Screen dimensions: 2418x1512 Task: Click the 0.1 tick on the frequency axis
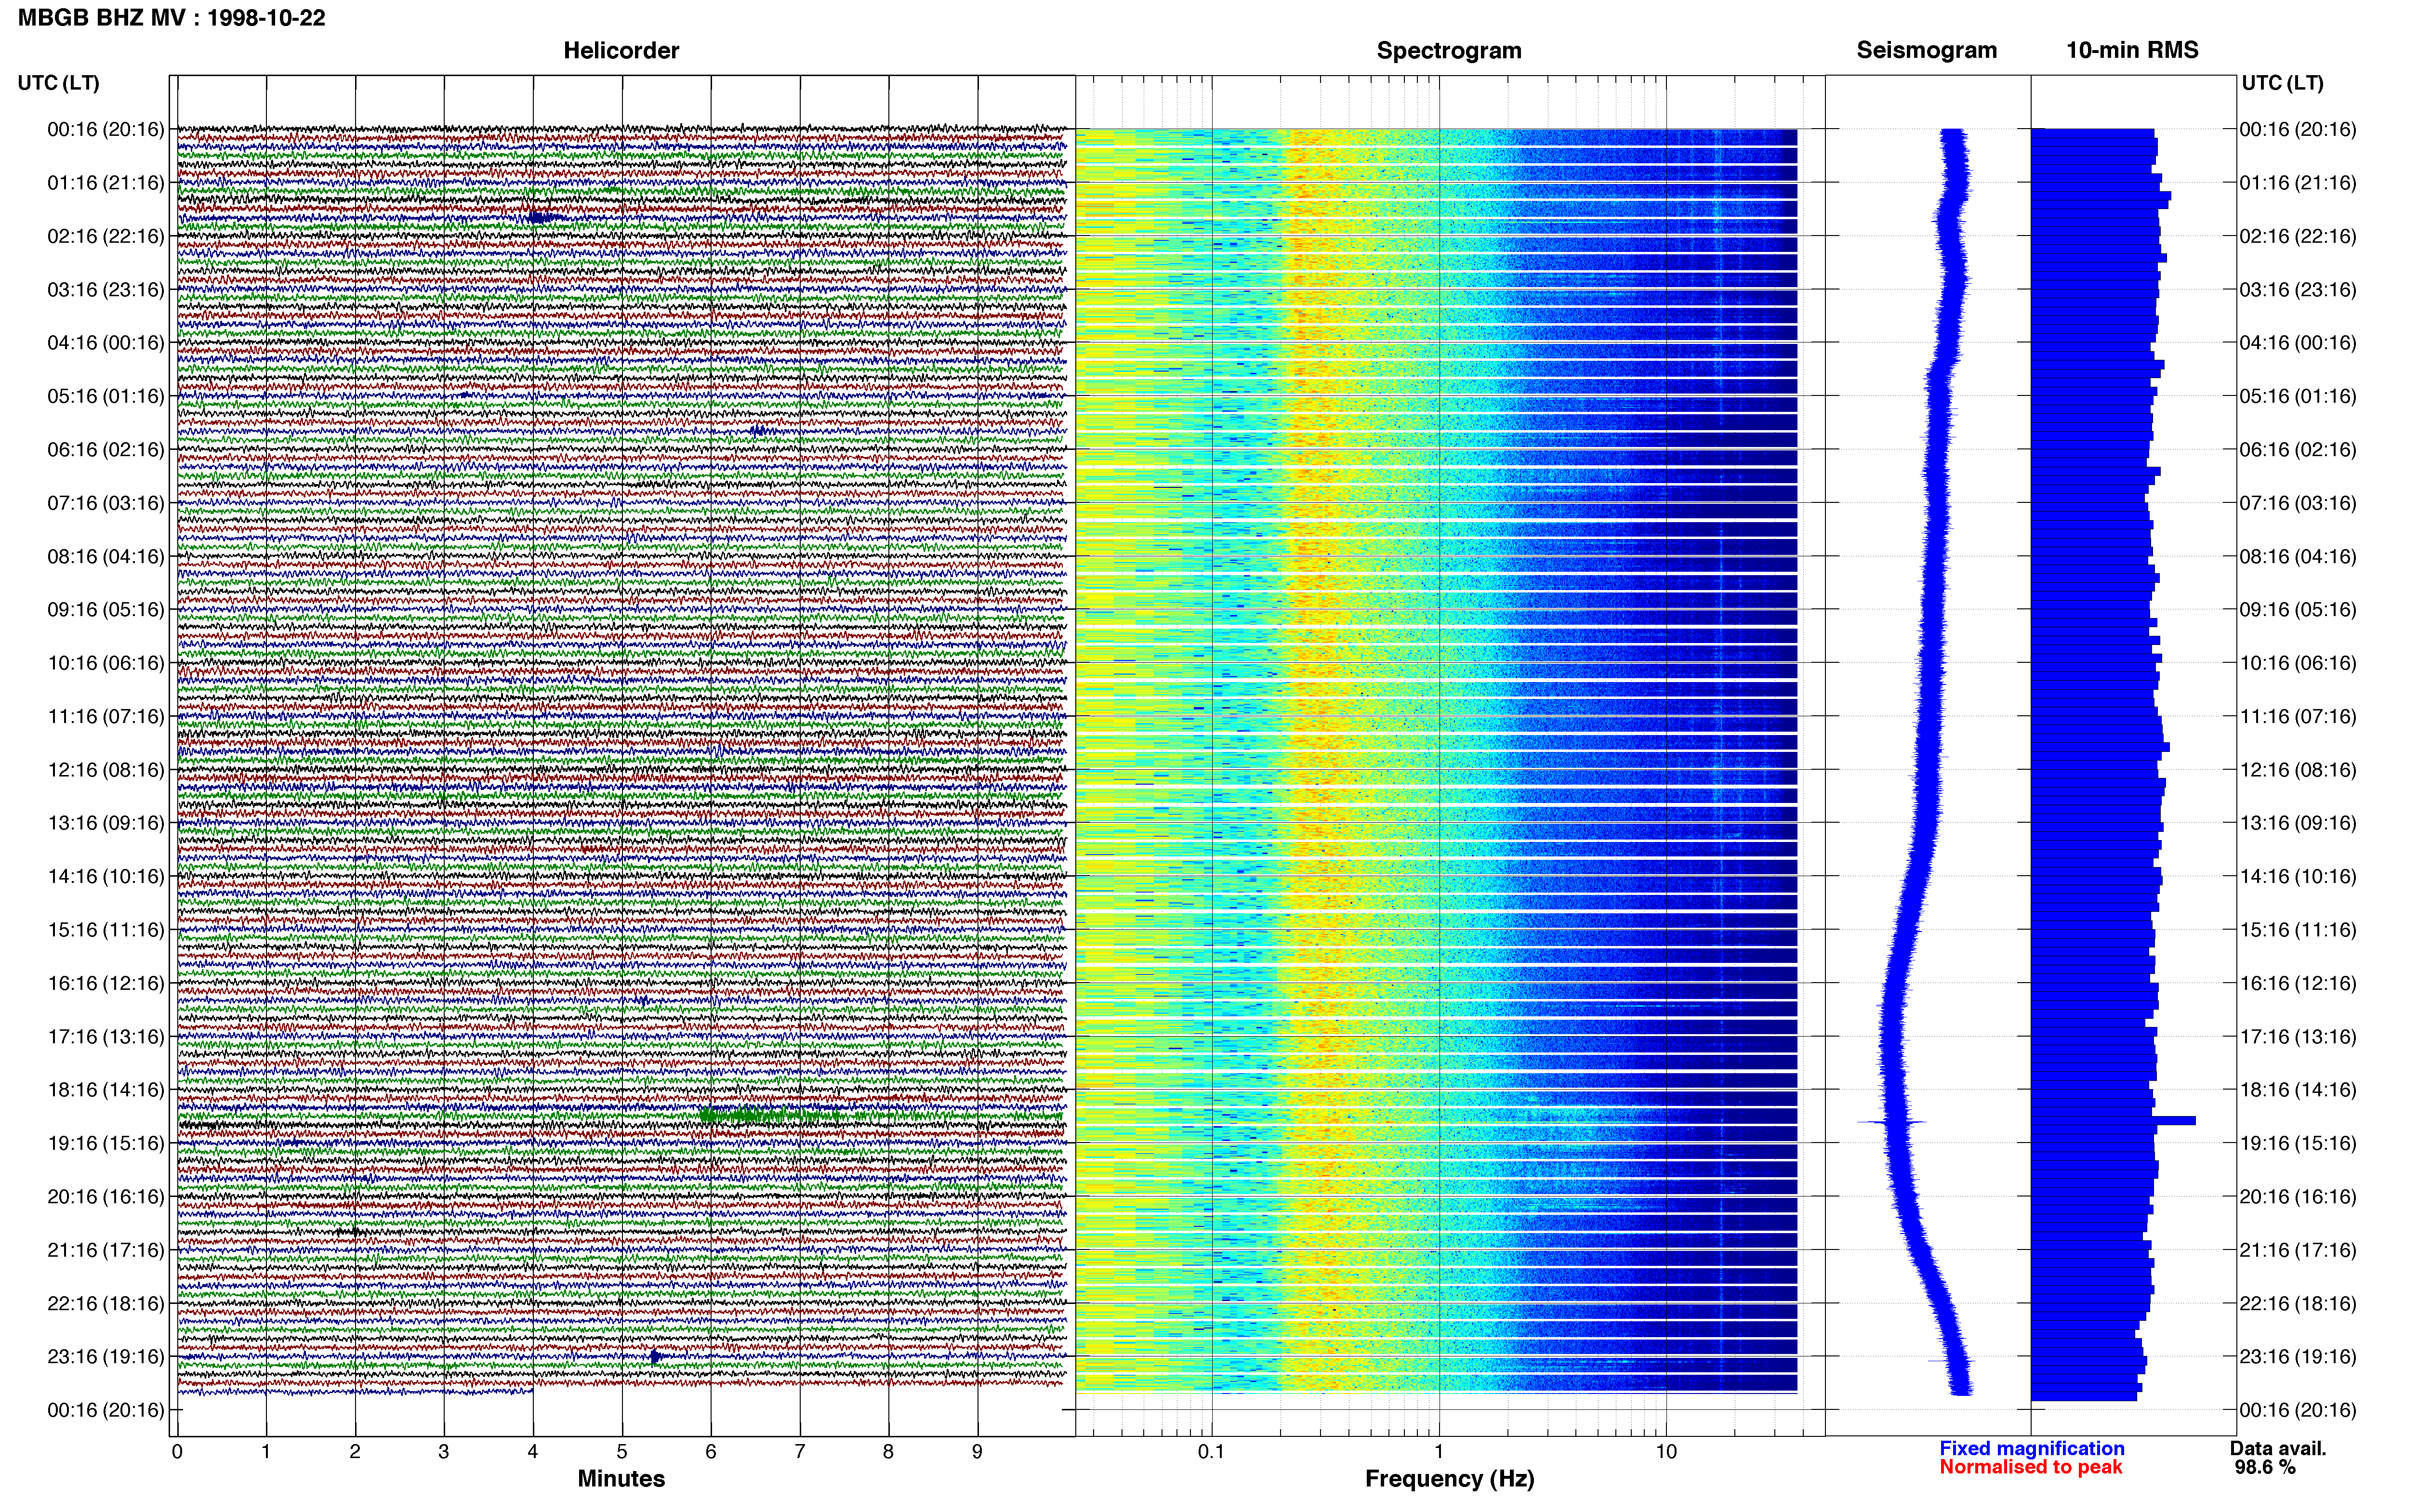(1211, 1452)
